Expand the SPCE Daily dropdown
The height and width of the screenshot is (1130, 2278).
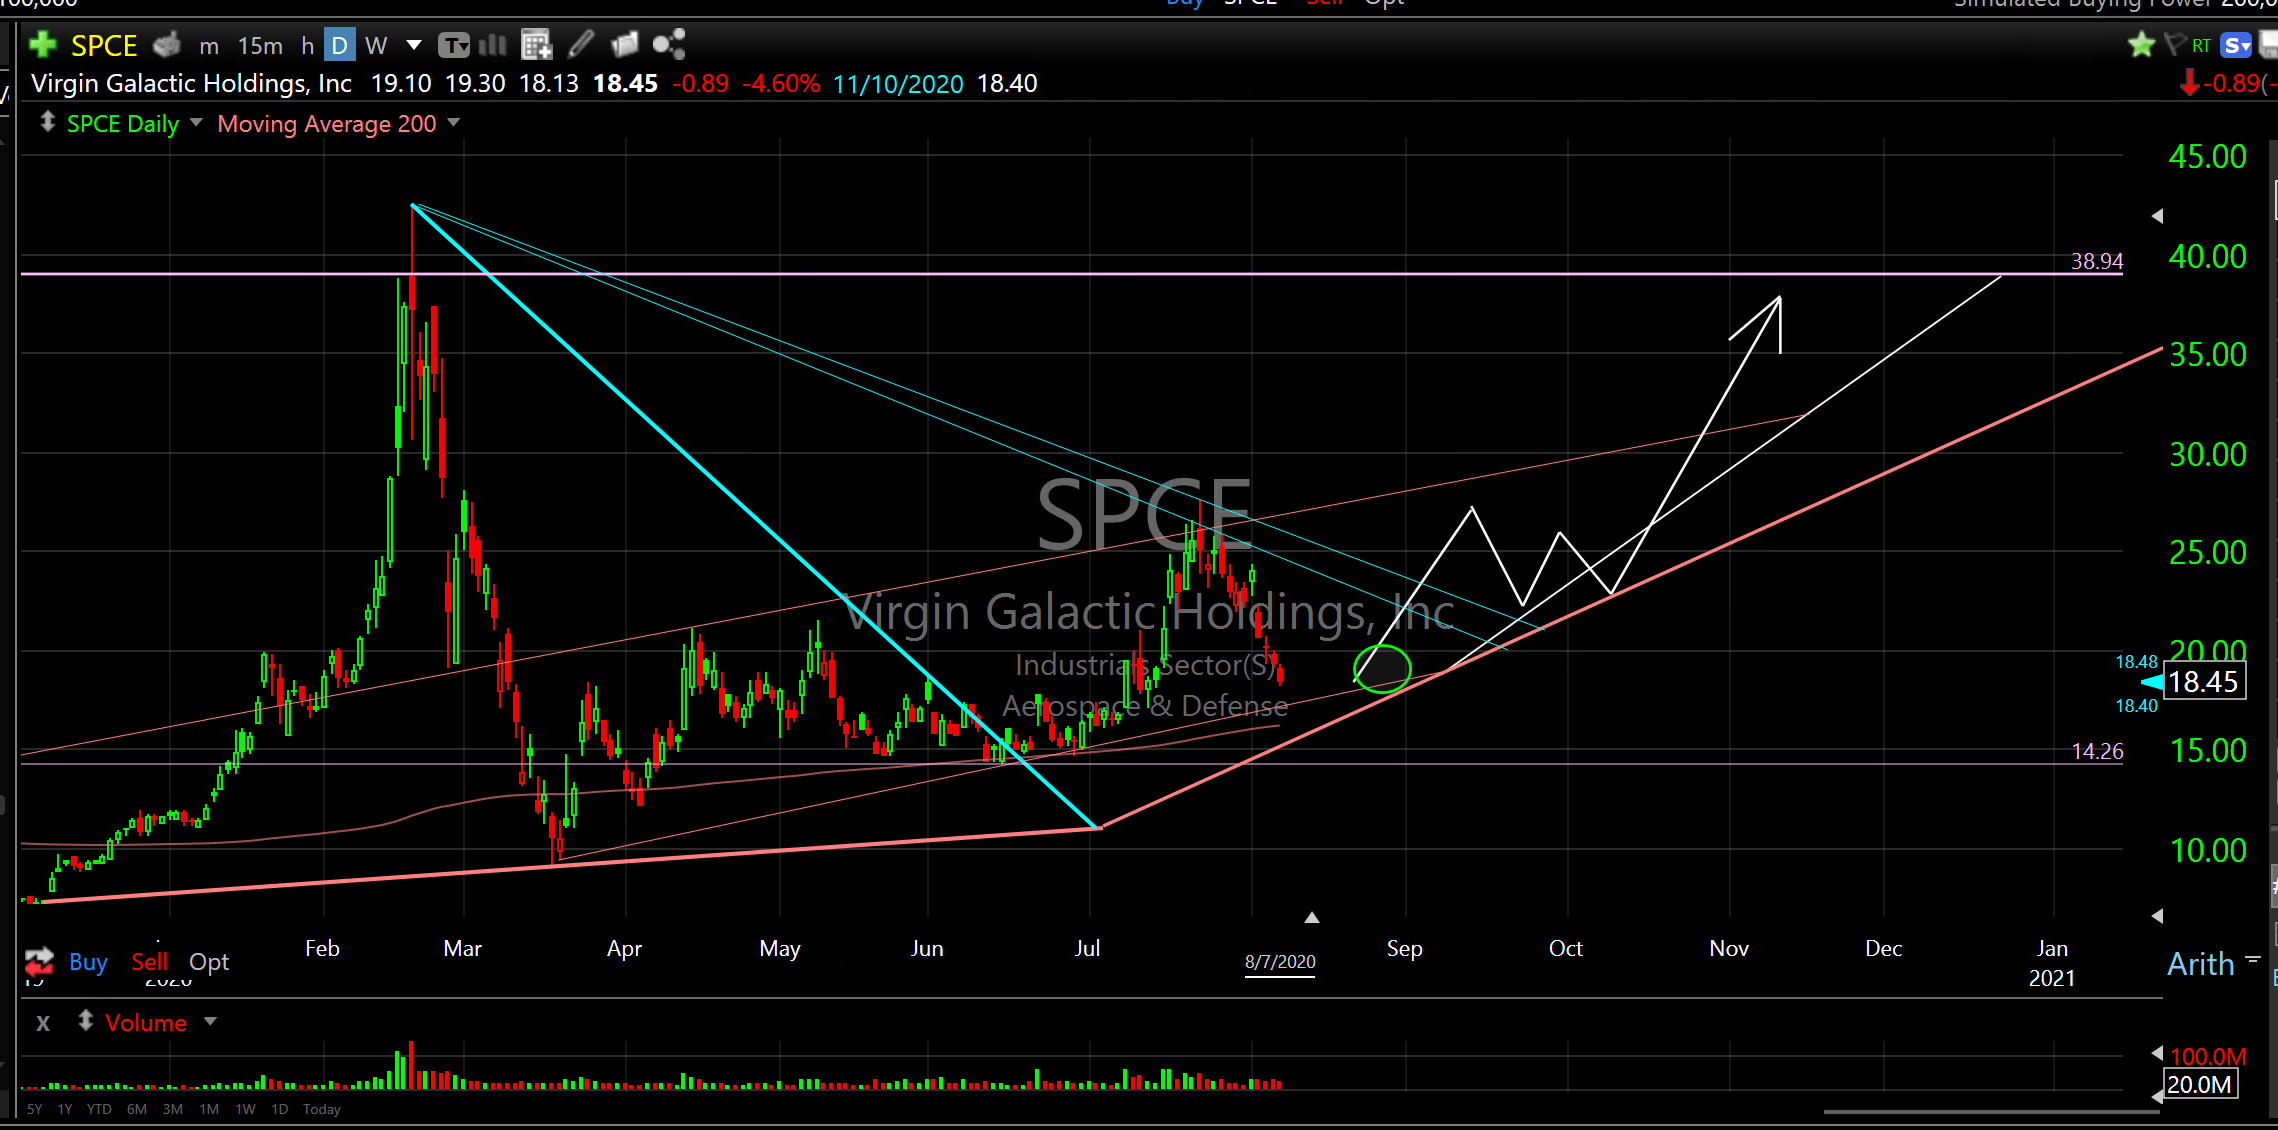[x=196, y=123]
